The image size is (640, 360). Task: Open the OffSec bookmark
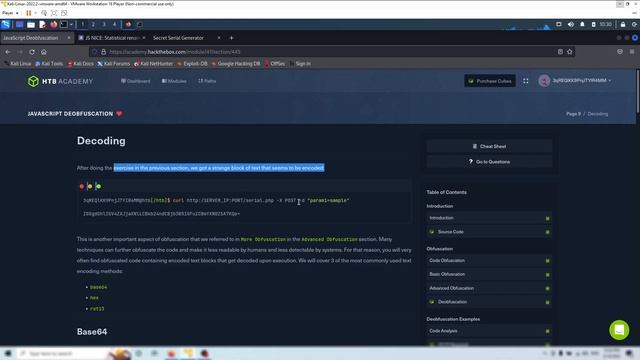(275, 64)
